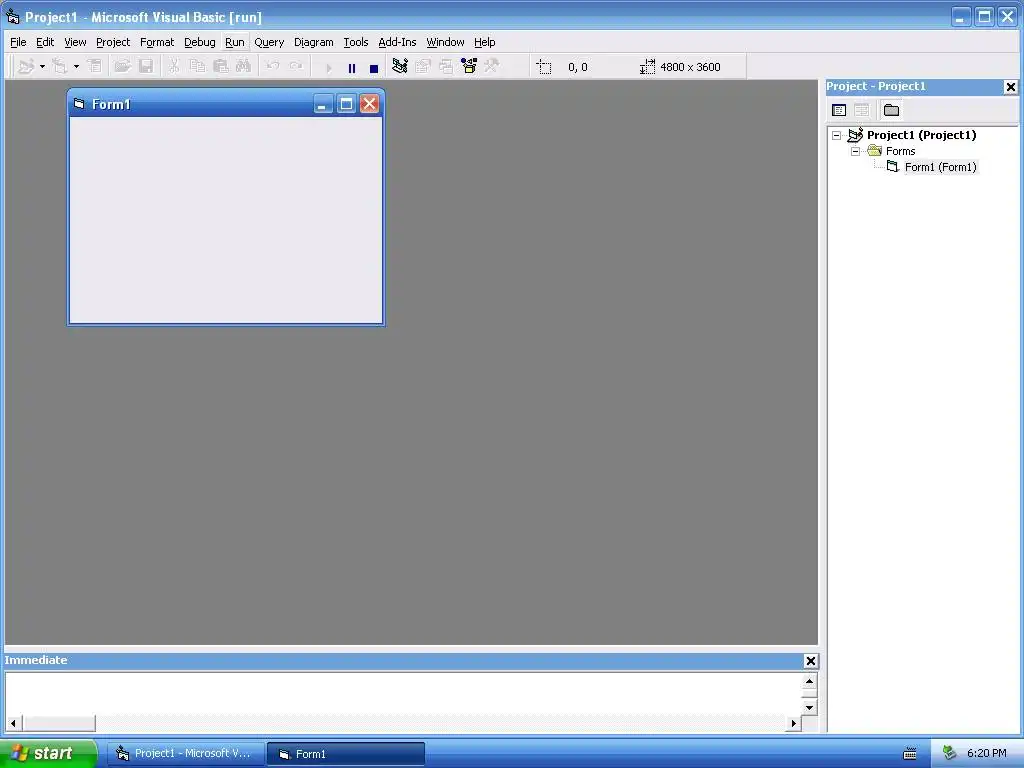Click the Add Standard EXE Project icon
The width and height of the screenshot is (1024, 768).
26,67
